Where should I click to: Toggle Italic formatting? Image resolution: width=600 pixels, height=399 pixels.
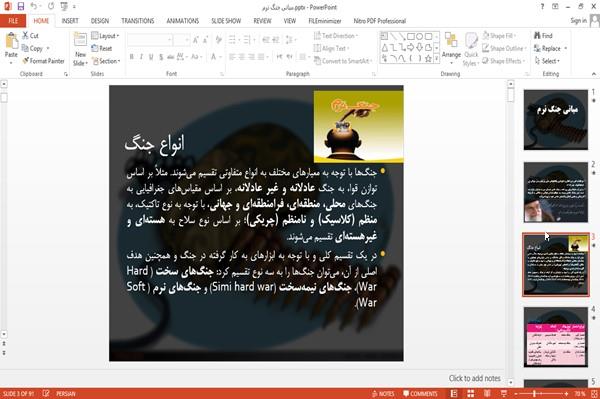click(x=141, y=57)
